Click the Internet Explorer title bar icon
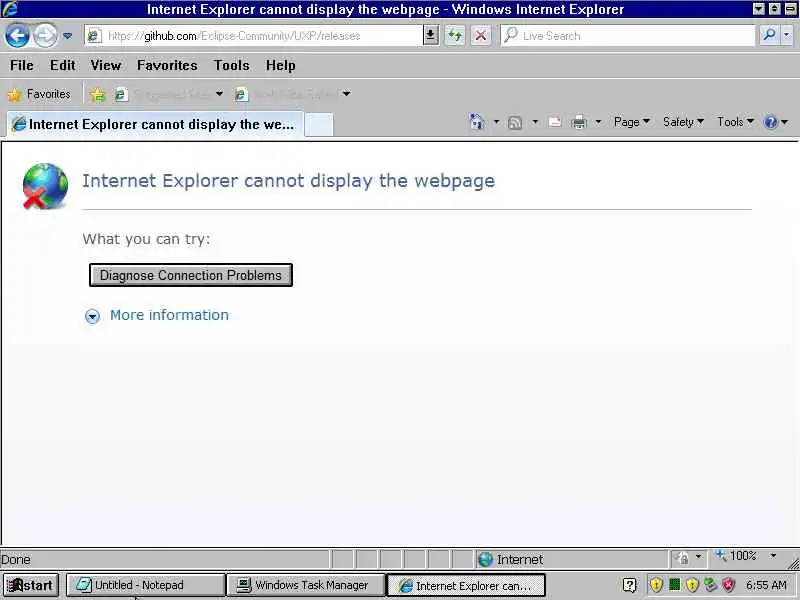Image resolution: width=800 pixels, height=600 pixels. [x=10, y=9]
